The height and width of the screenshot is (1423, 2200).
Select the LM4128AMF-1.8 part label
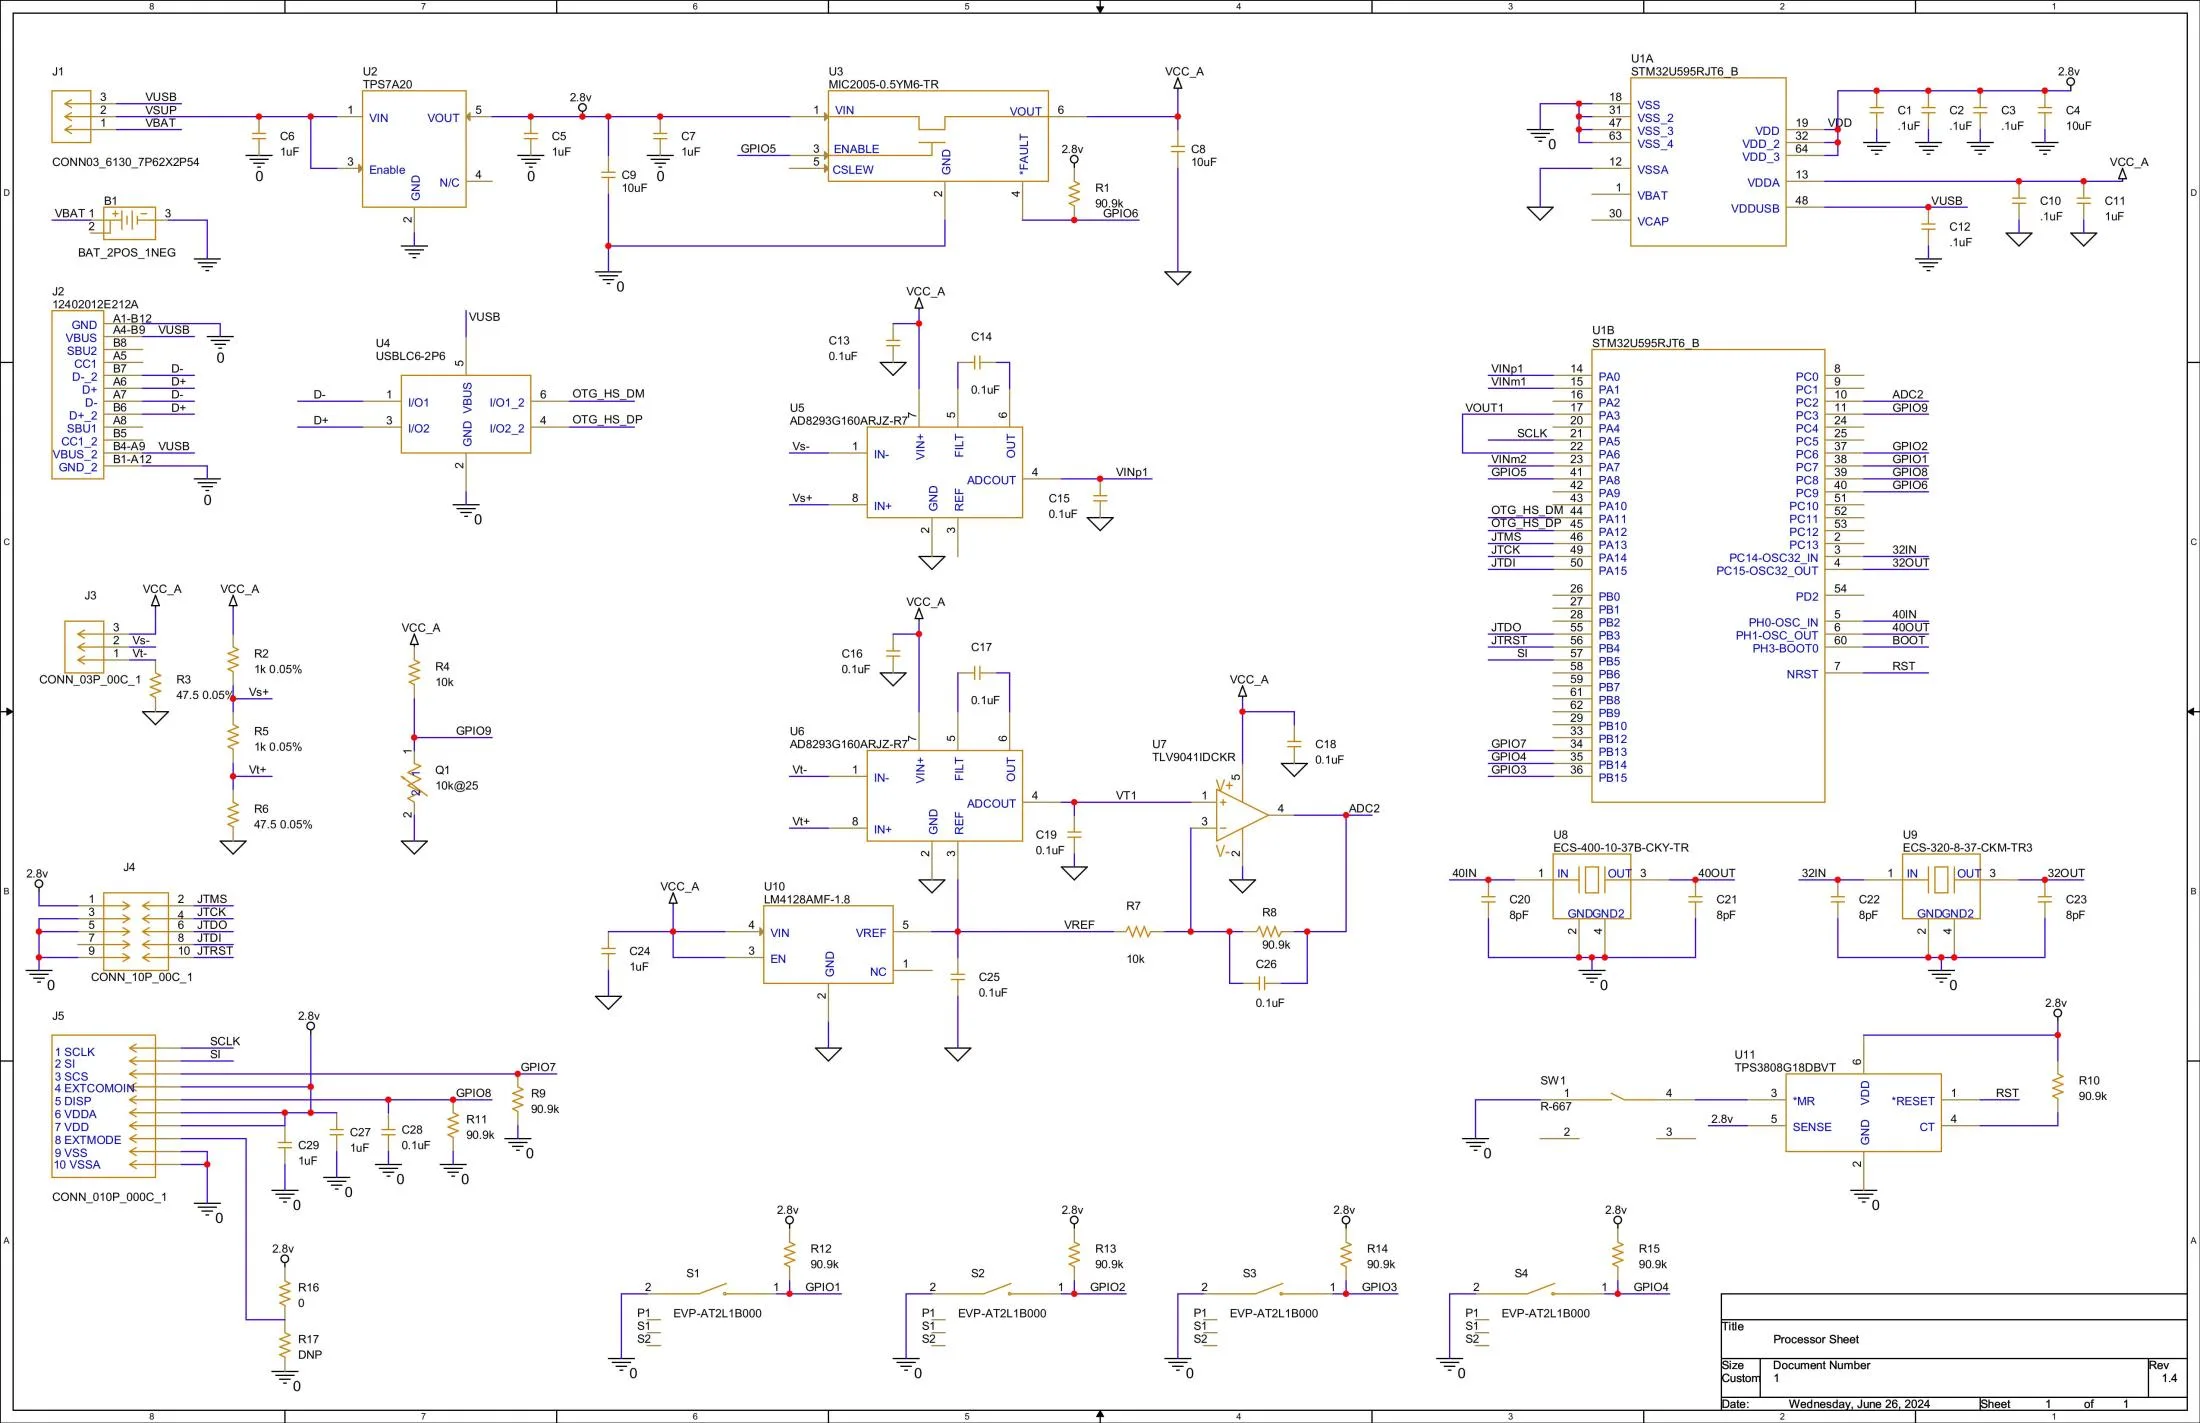click(806, 900)
